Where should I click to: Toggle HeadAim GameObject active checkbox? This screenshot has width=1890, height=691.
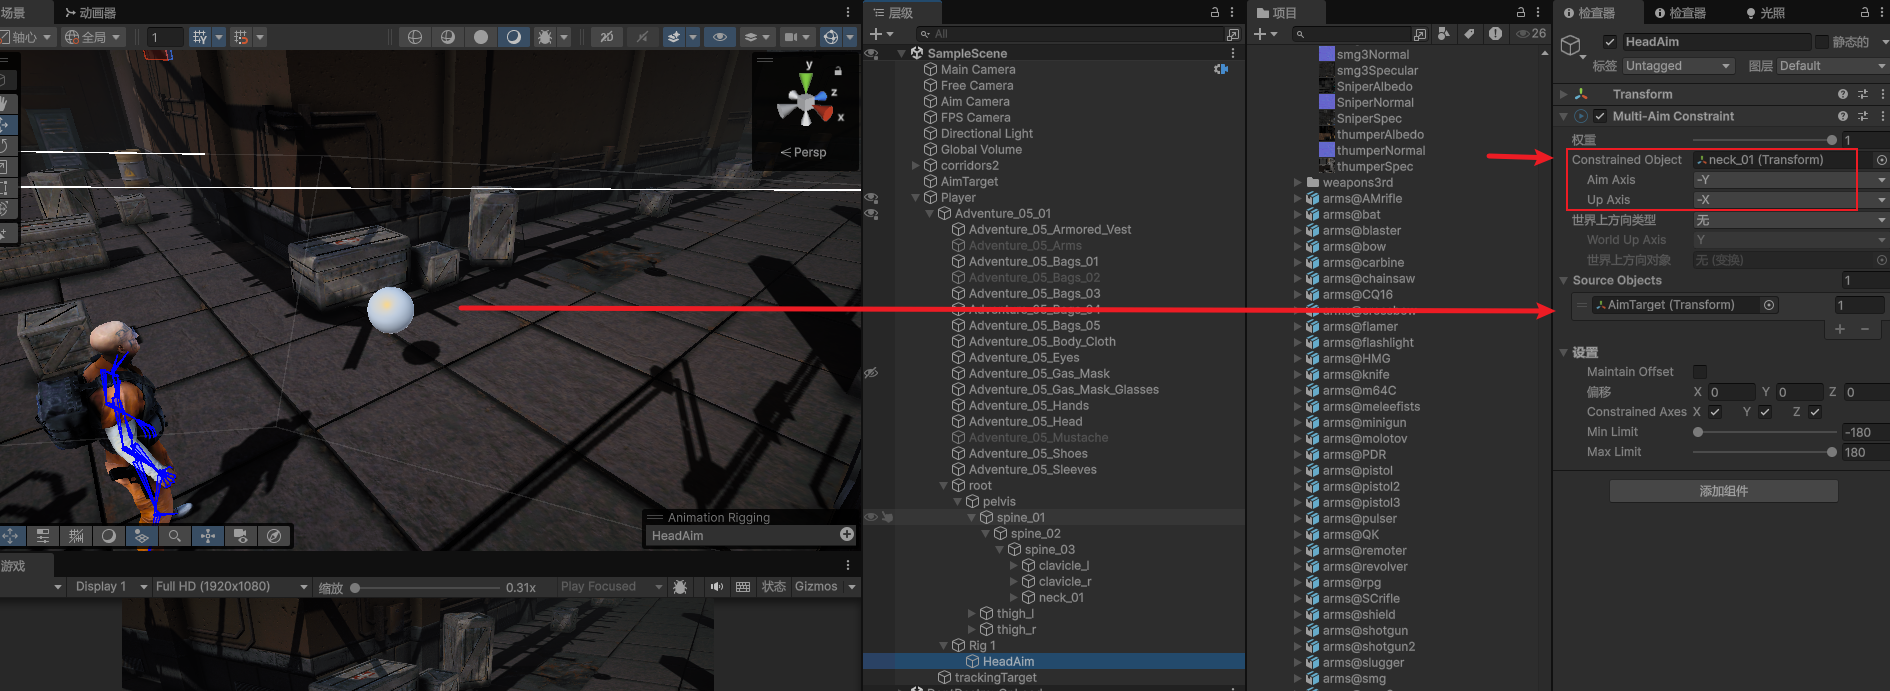(1610, 42)
